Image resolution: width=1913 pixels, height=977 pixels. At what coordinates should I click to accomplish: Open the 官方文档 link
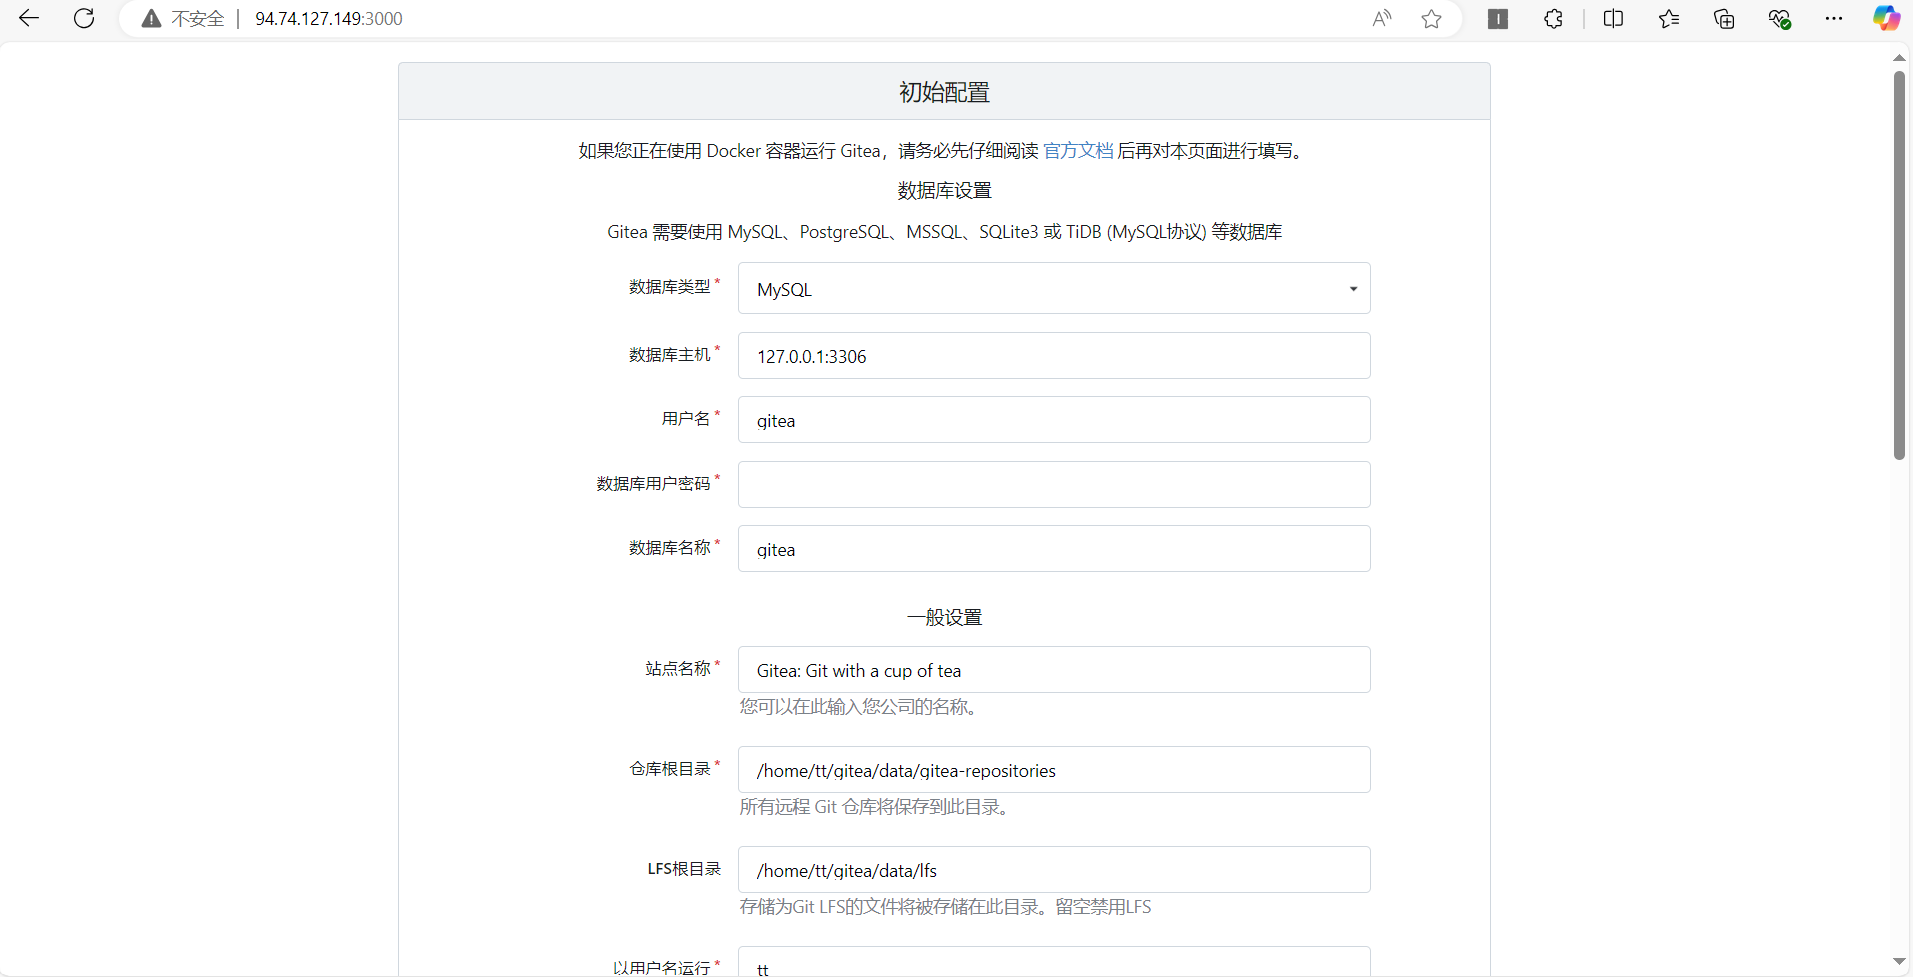point(1078,150)
